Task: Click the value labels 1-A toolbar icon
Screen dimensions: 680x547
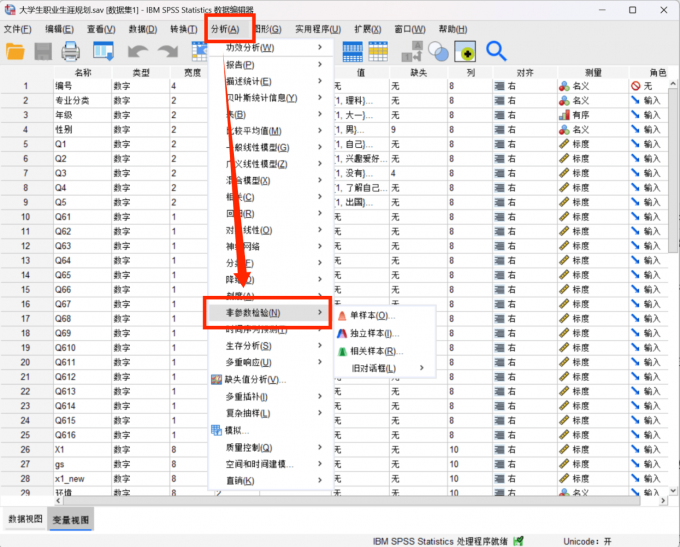Action: [x=412, y=52]
